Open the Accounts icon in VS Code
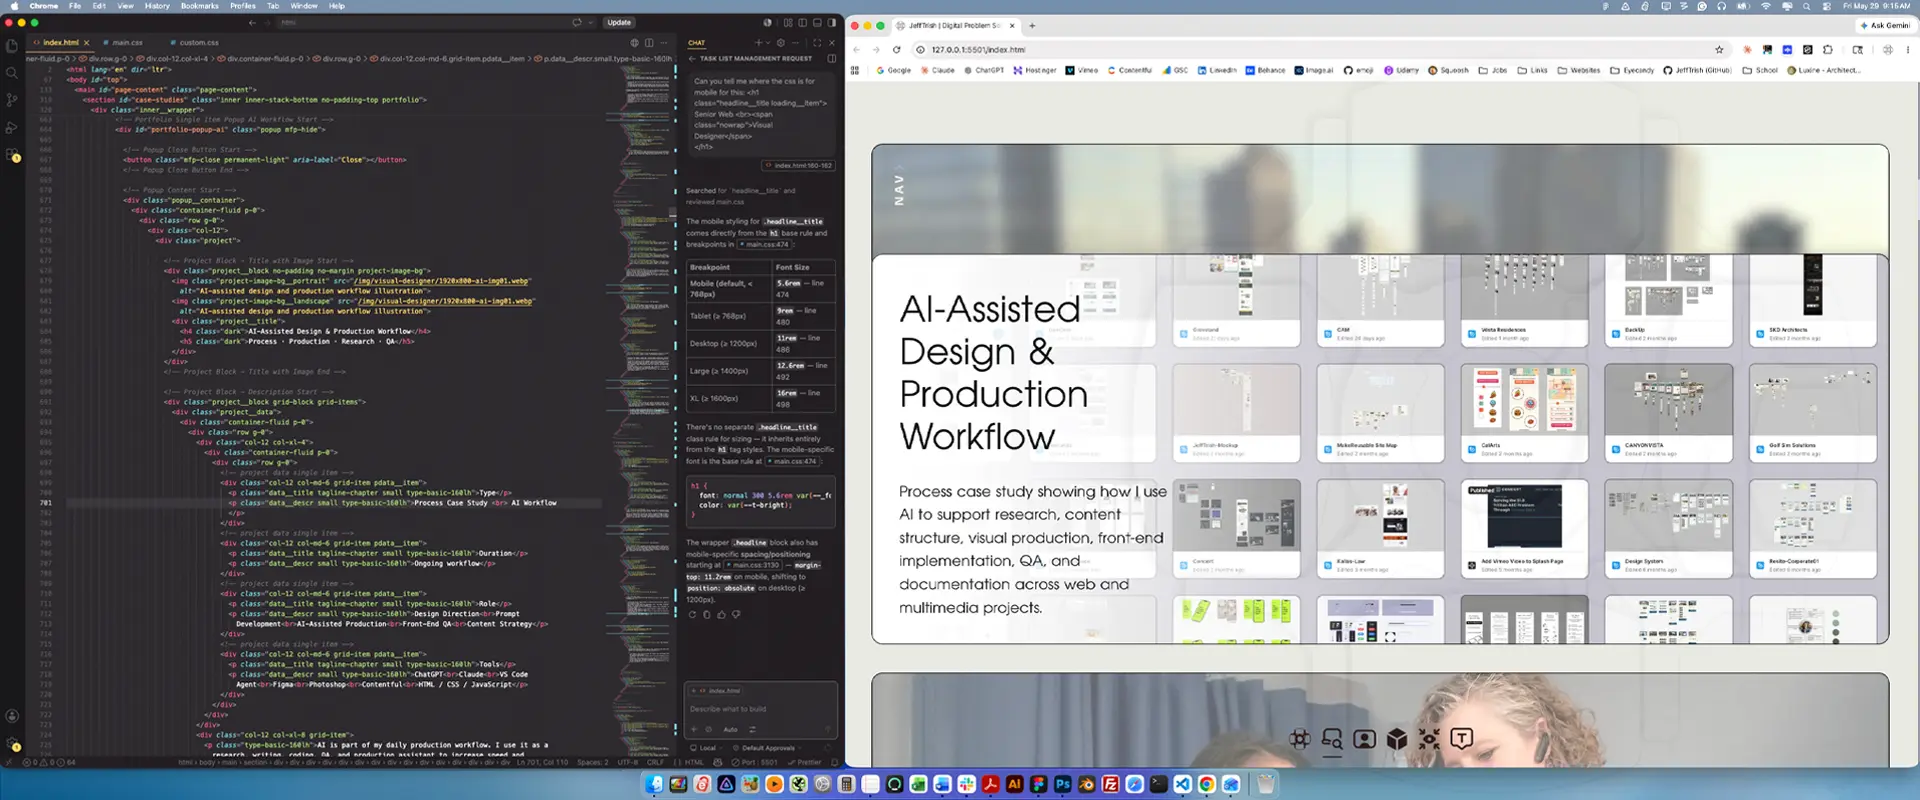 point(12,716)
